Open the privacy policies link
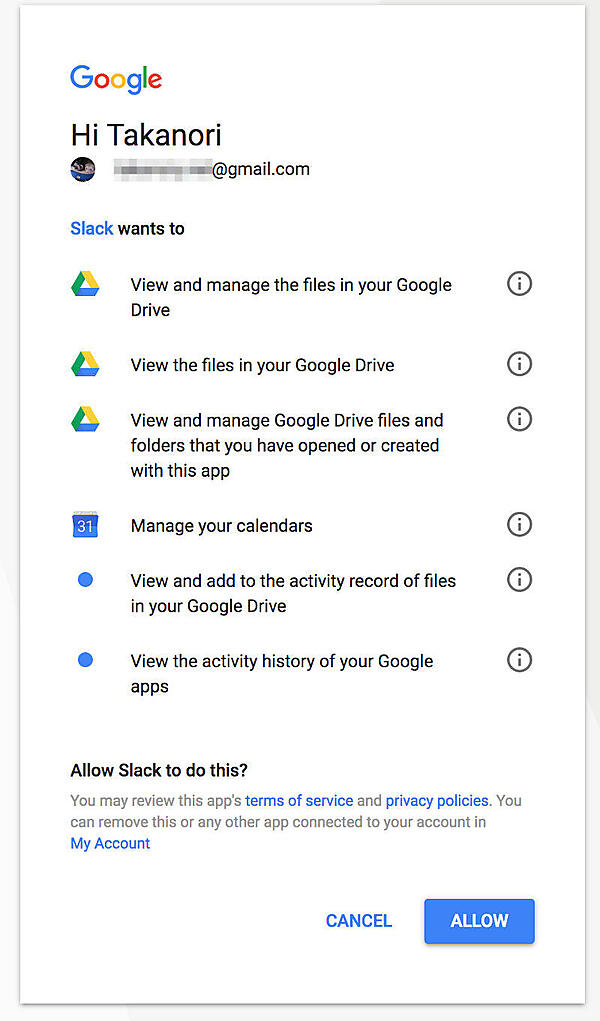 tap(436, 800)
